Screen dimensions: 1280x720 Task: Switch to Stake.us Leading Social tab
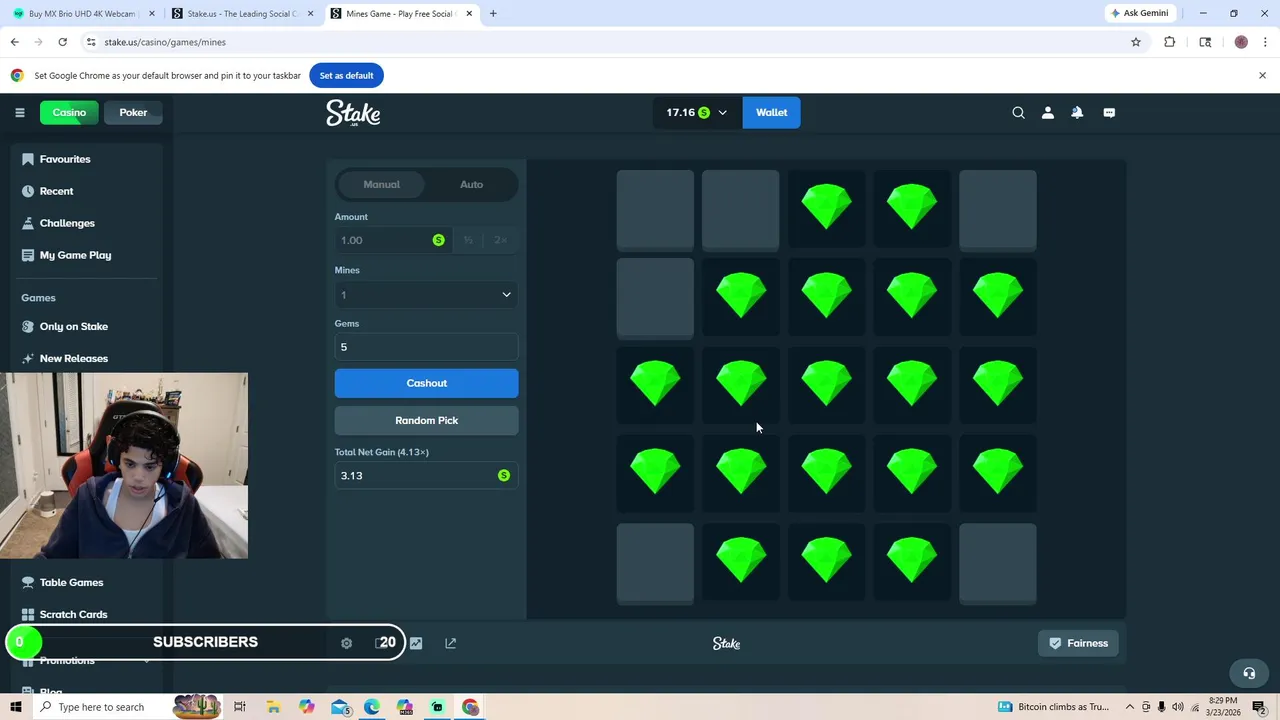[x=243, y=14]
